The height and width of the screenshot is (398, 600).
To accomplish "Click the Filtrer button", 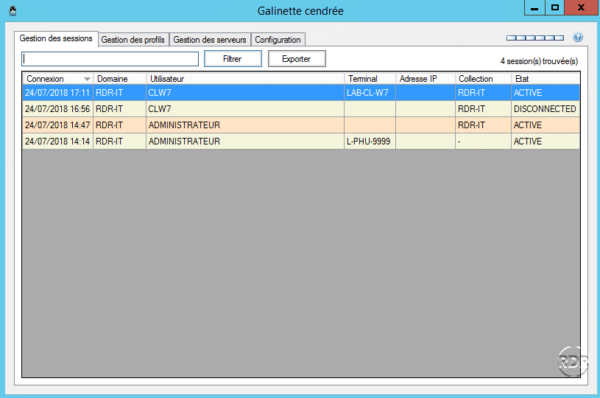I will pyautogui.click(x=233, y=59).
